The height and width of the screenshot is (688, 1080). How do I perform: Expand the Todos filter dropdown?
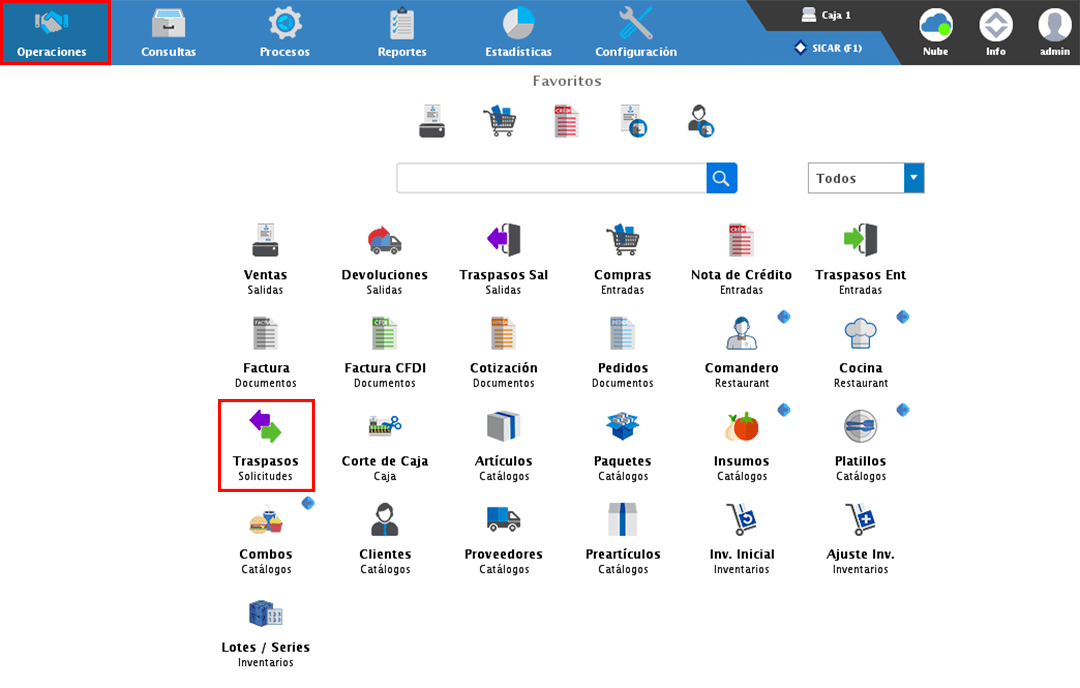(x=913, y=178)
